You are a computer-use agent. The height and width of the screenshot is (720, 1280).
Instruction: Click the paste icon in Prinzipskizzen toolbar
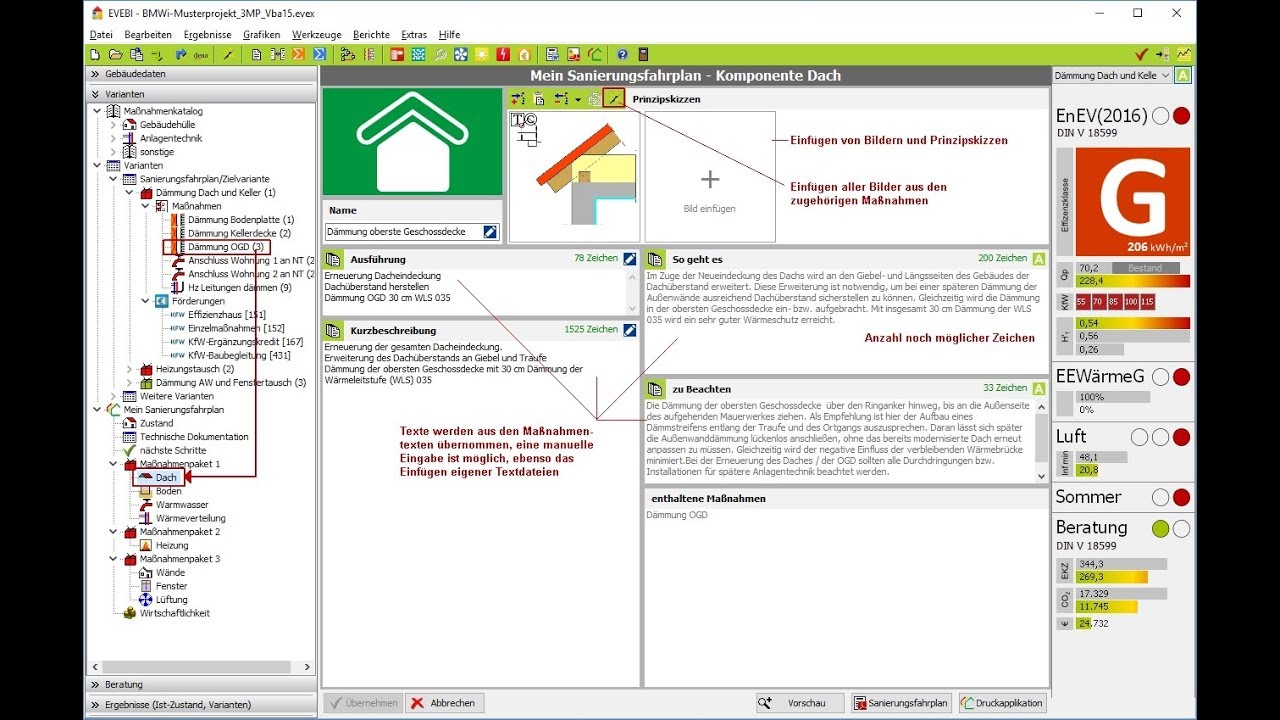(539, 99)
